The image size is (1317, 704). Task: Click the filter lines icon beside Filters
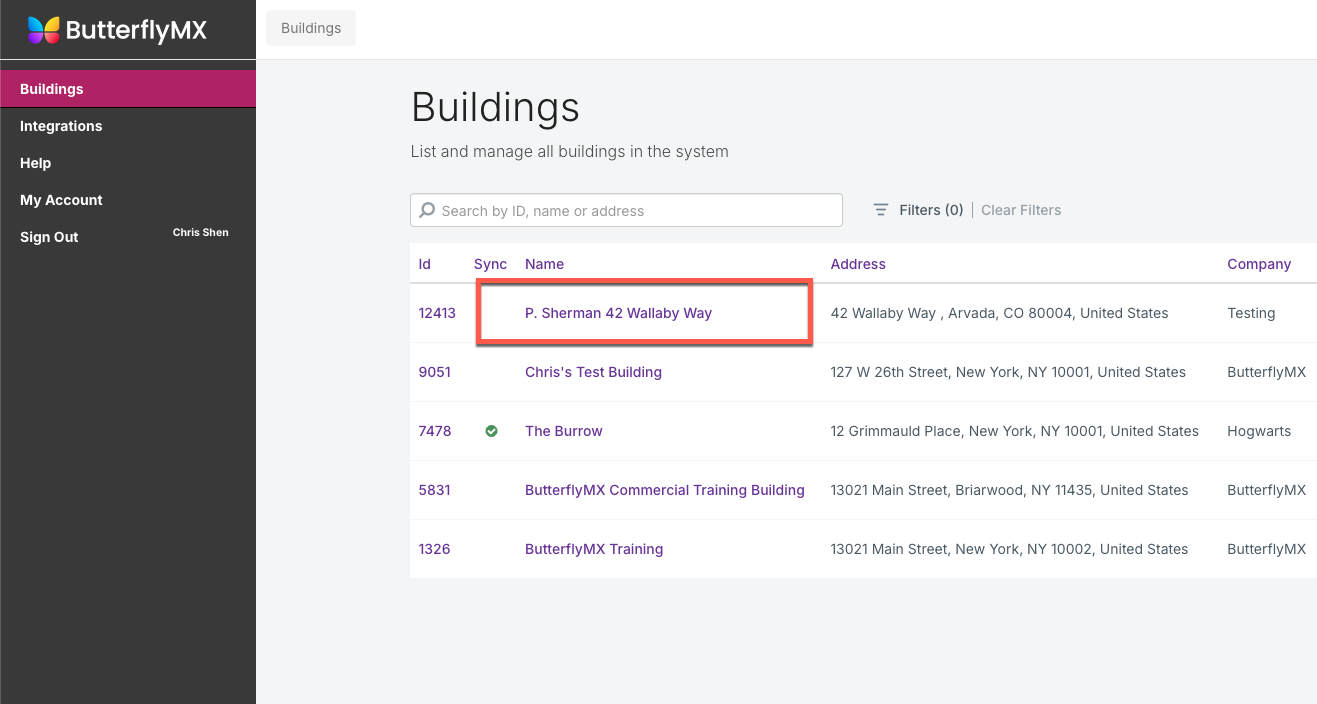[881, 210]
